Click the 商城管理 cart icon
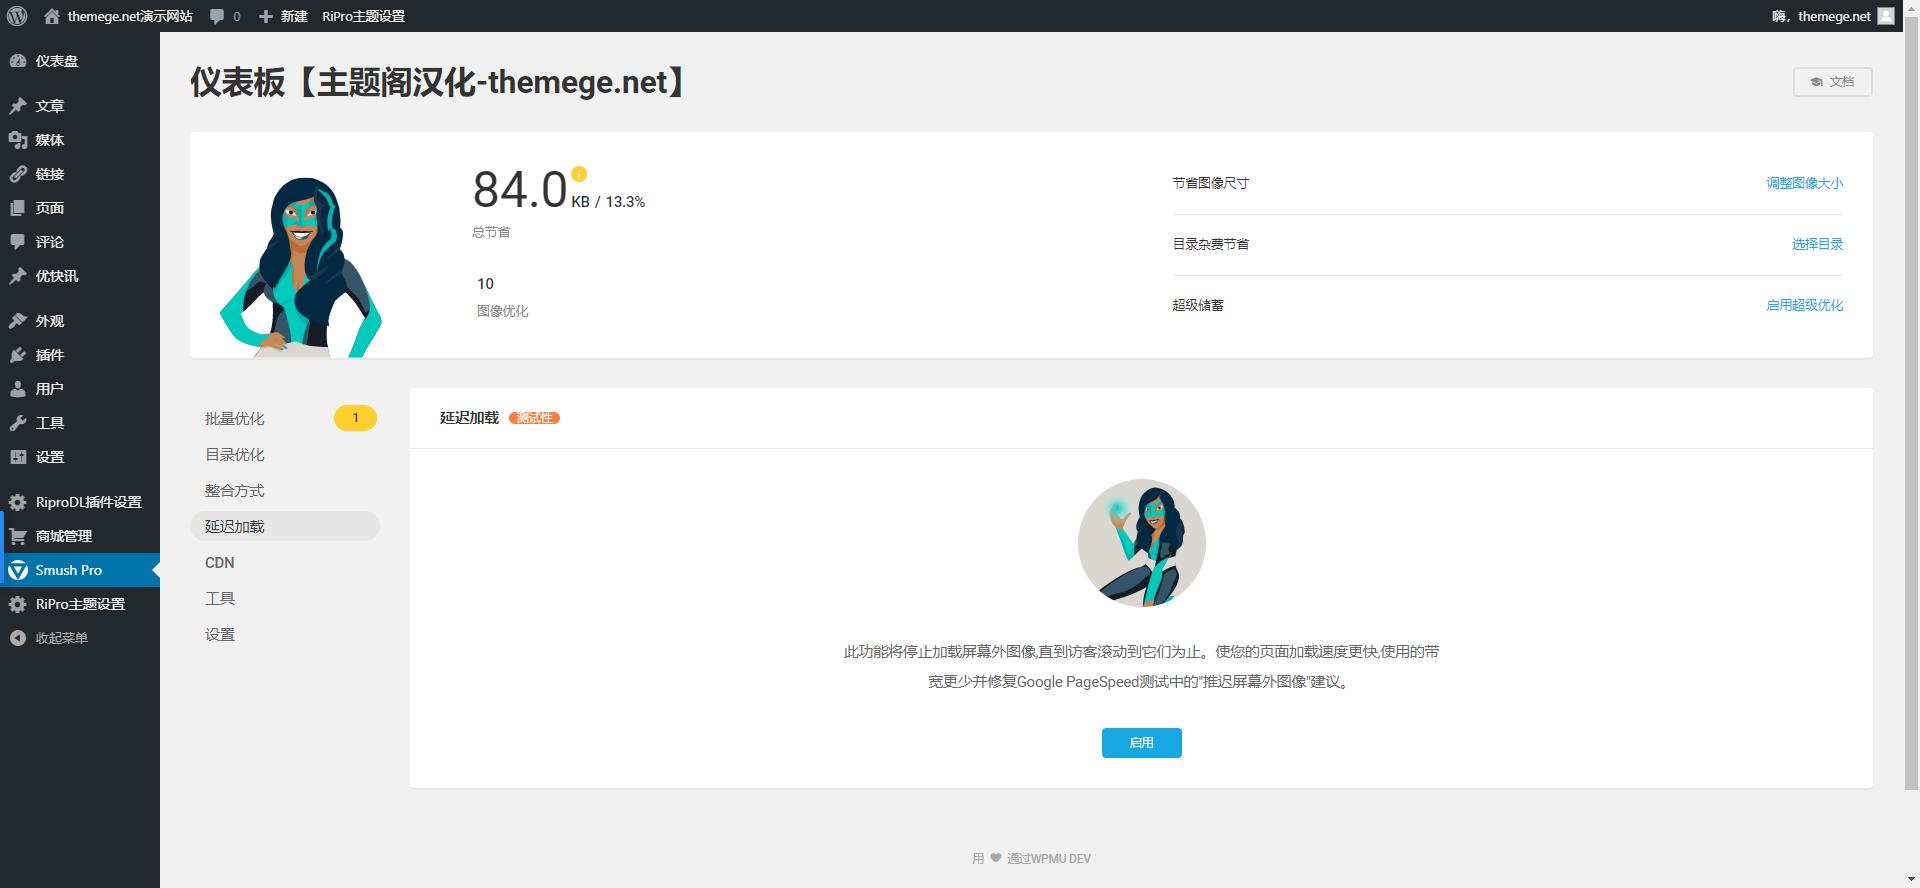 (18, 536)
